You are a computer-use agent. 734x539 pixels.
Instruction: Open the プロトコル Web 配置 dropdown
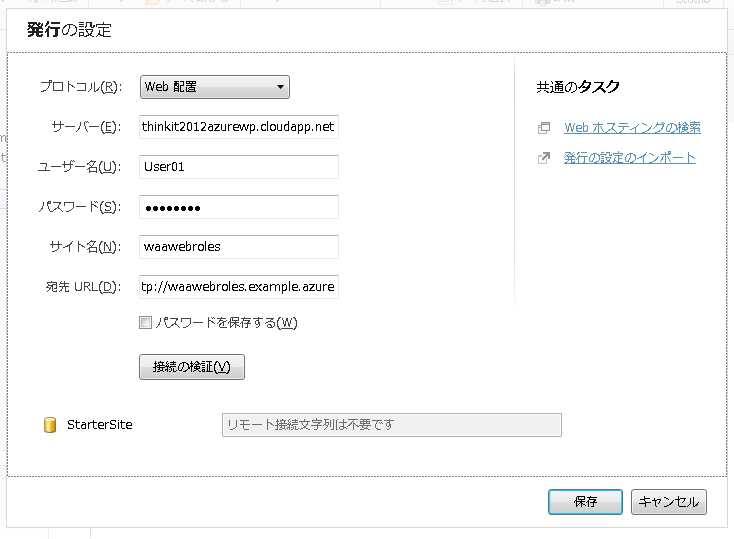coord(215,87)
